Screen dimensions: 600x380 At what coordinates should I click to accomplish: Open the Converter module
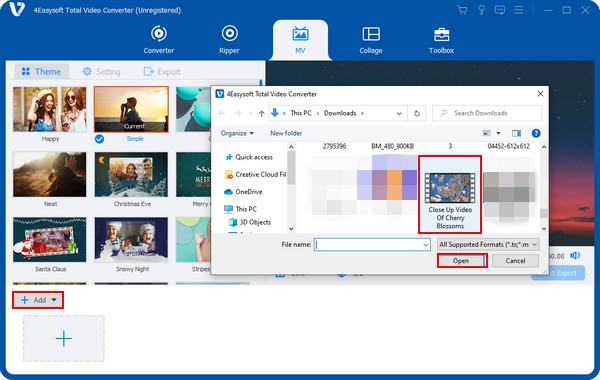(158, 39)
